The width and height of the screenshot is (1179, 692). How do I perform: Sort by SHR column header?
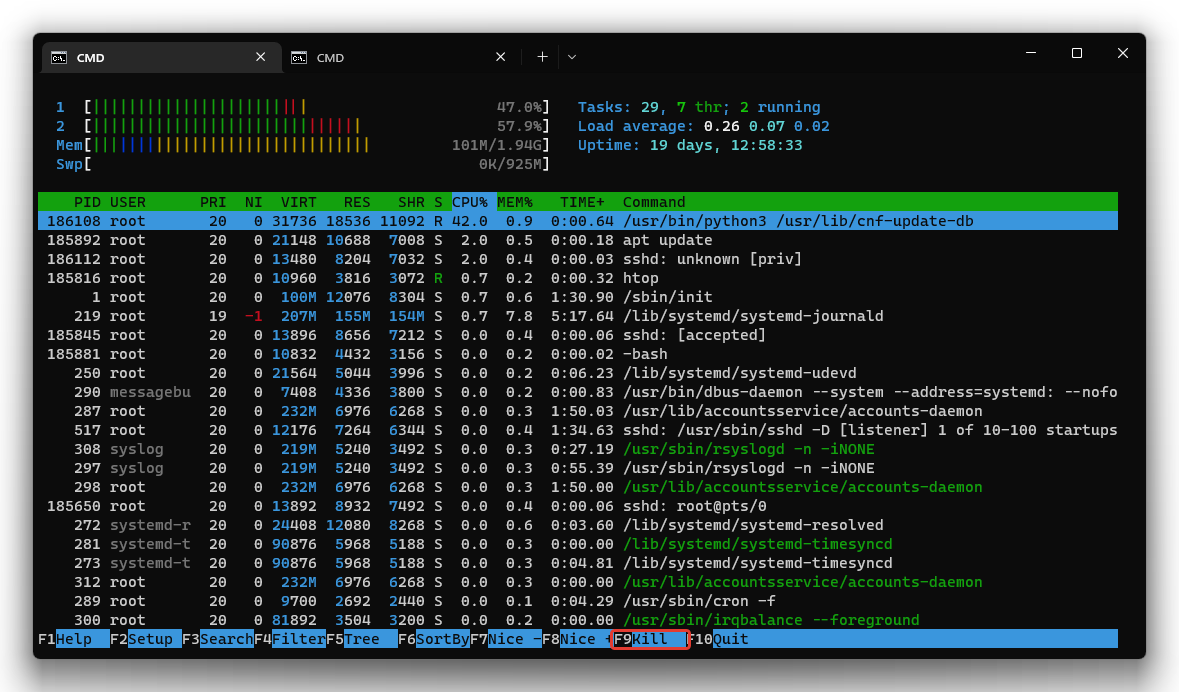pos(411,202)
